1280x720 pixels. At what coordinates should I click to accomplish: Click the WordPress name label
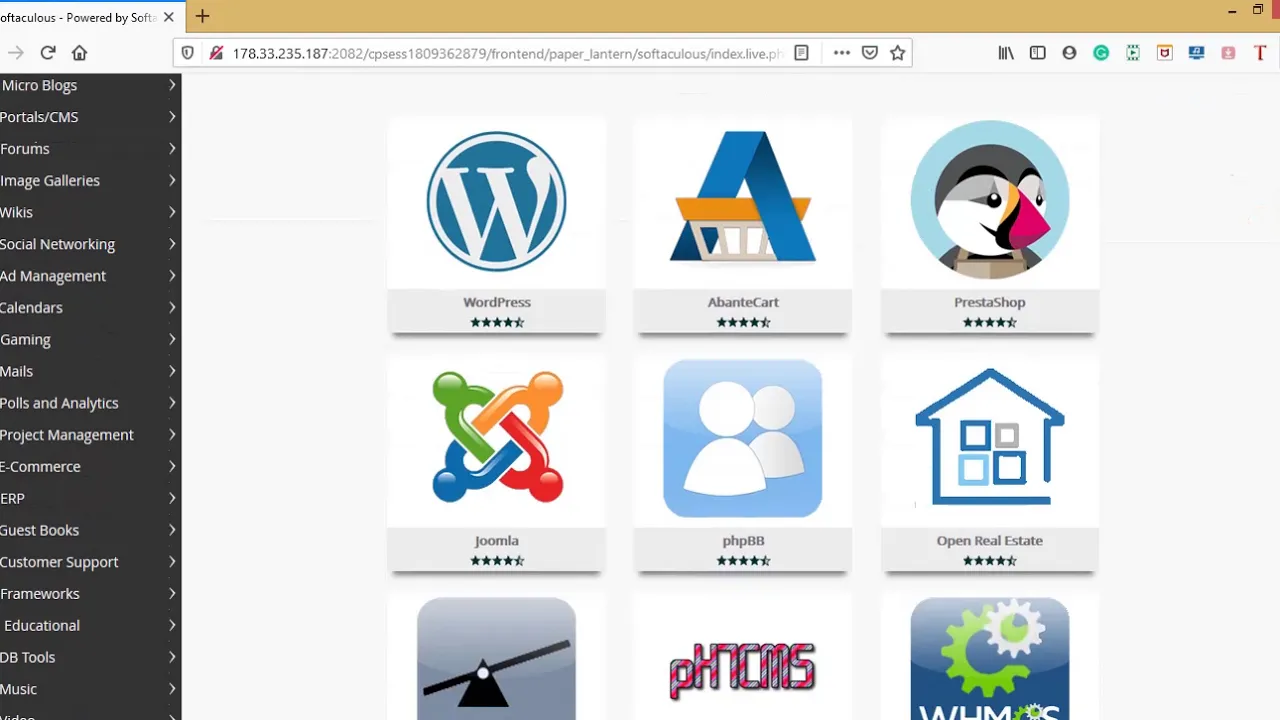(497, 302)
